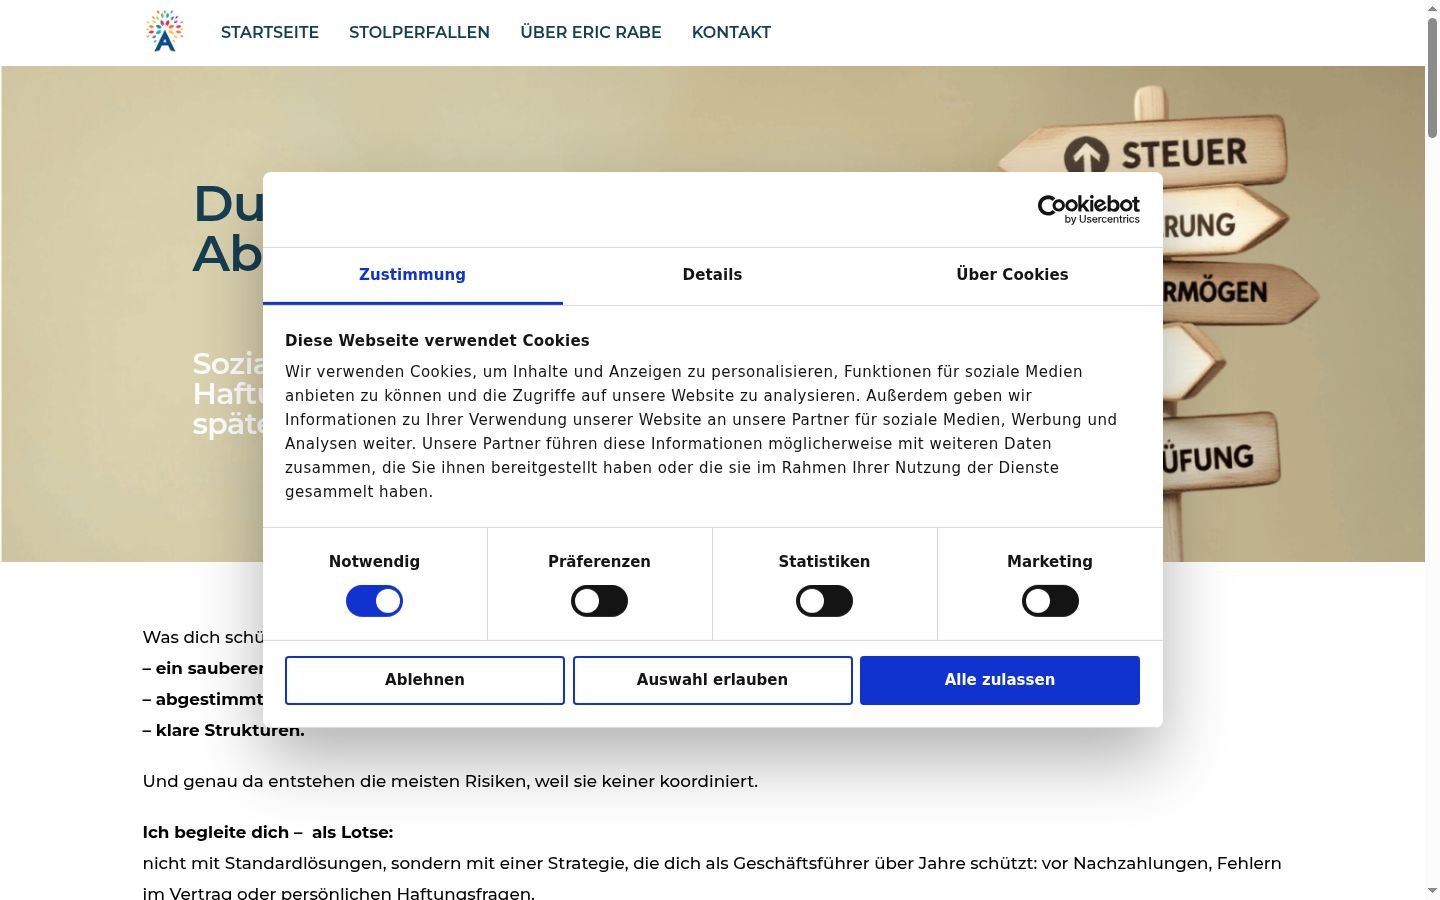Select the Zustimmung tab
This screenshot has height=900, width=1440.
coord(412,275)
